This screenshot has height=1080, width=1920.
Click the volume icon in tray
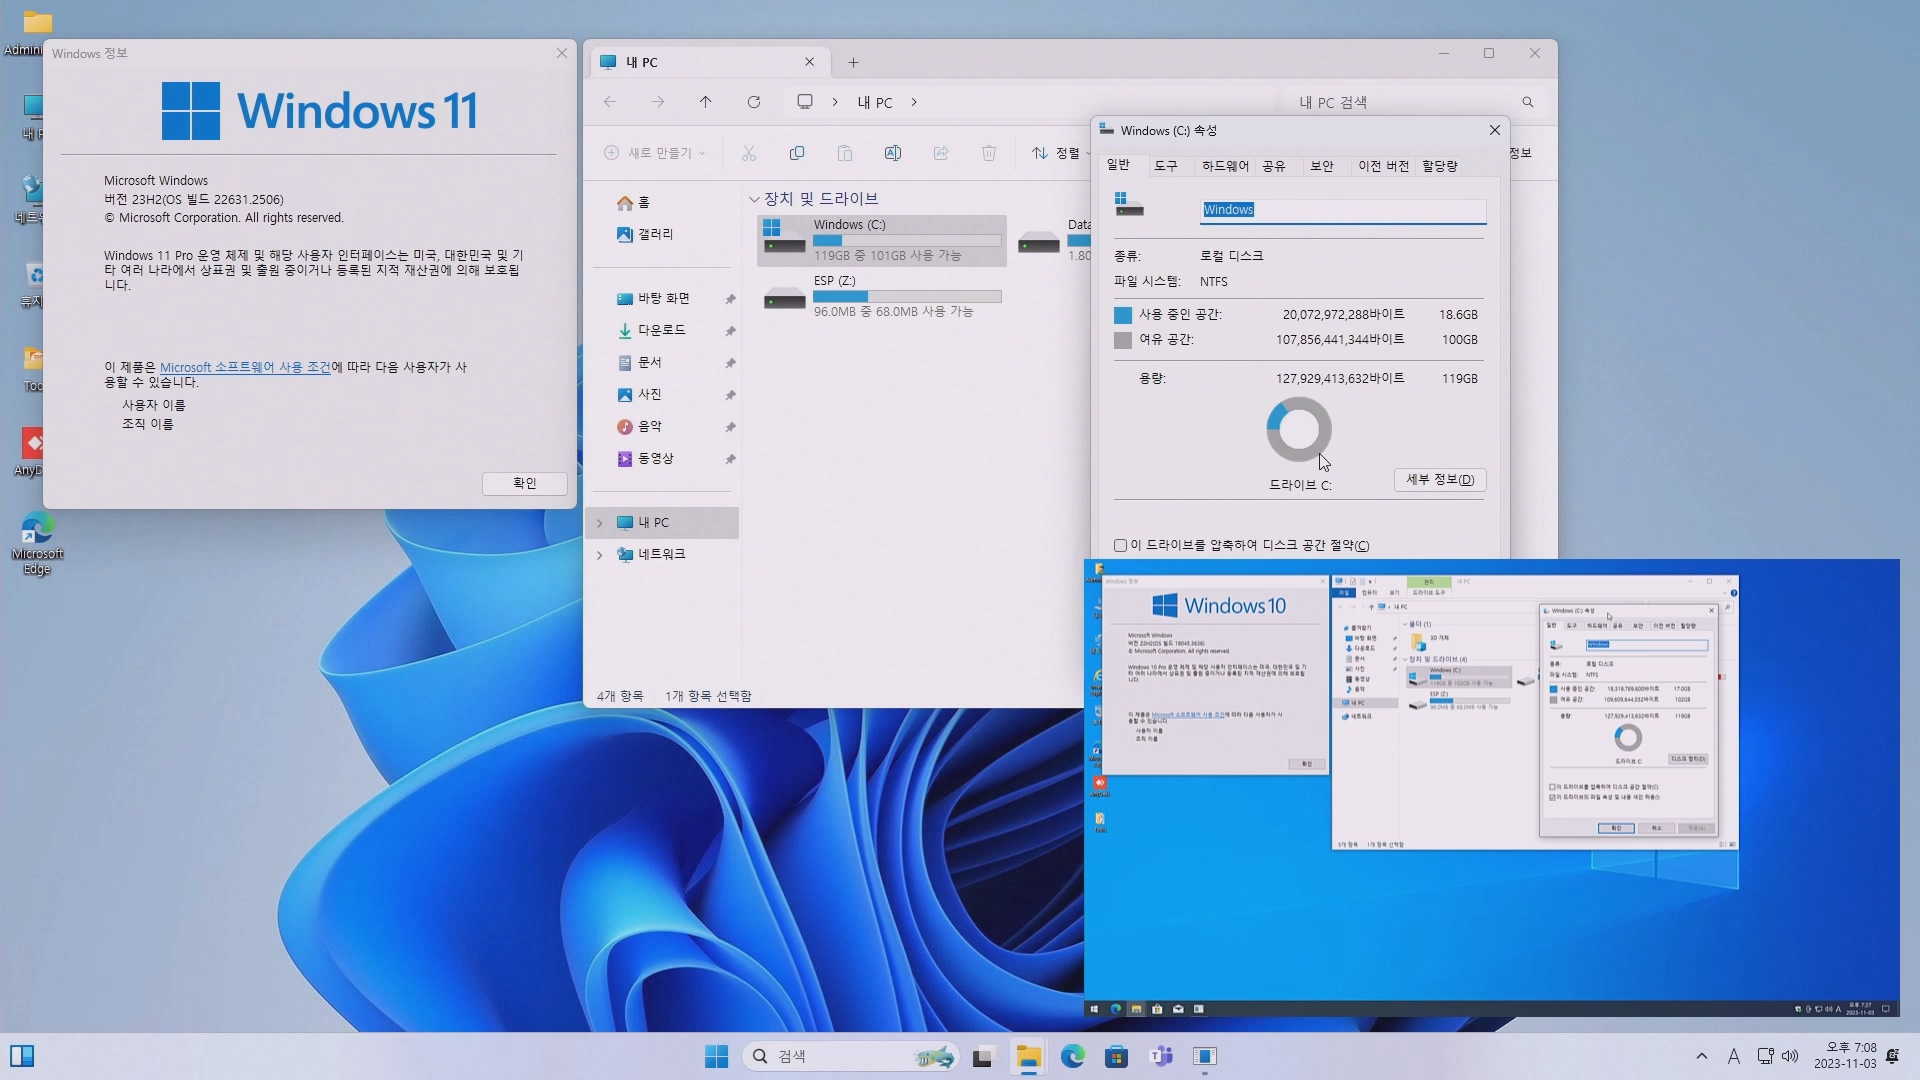(x=1790, y=1056)
